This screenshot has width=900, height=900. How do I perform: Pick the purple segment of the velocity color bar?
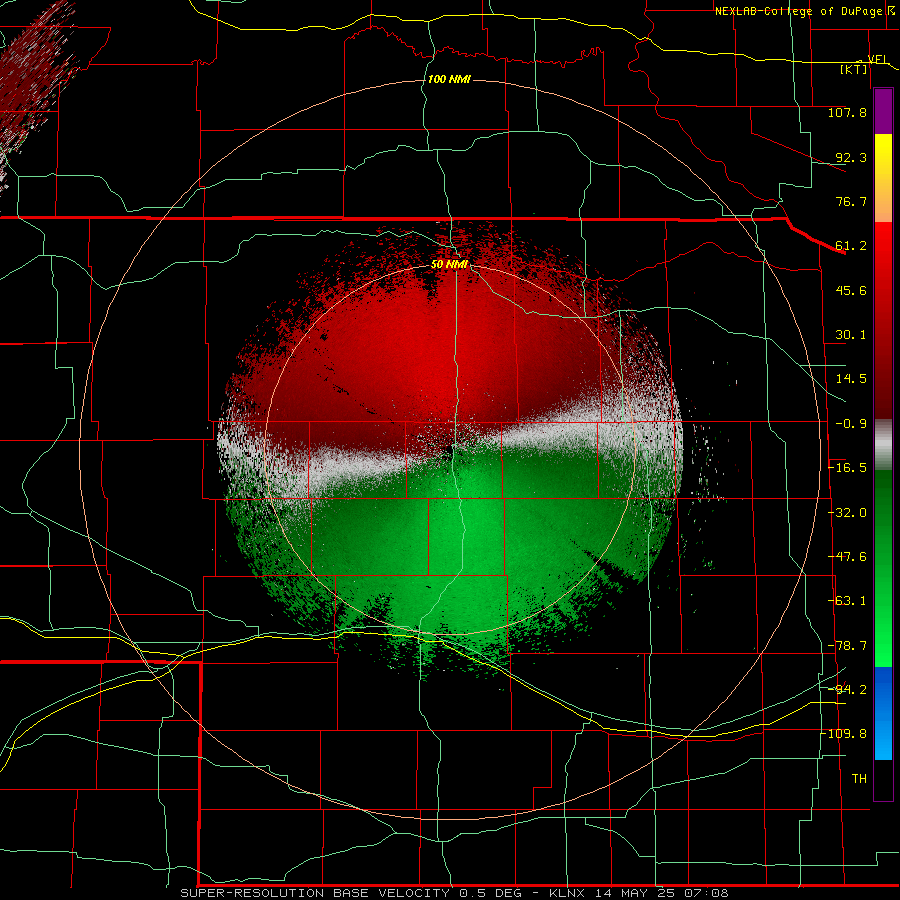click(883, 111)
